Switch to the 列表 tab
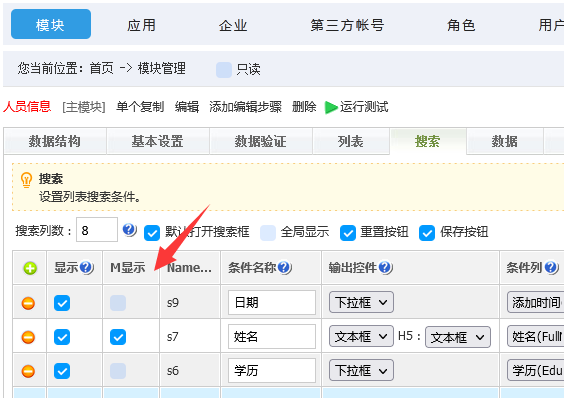 point(351,141)
